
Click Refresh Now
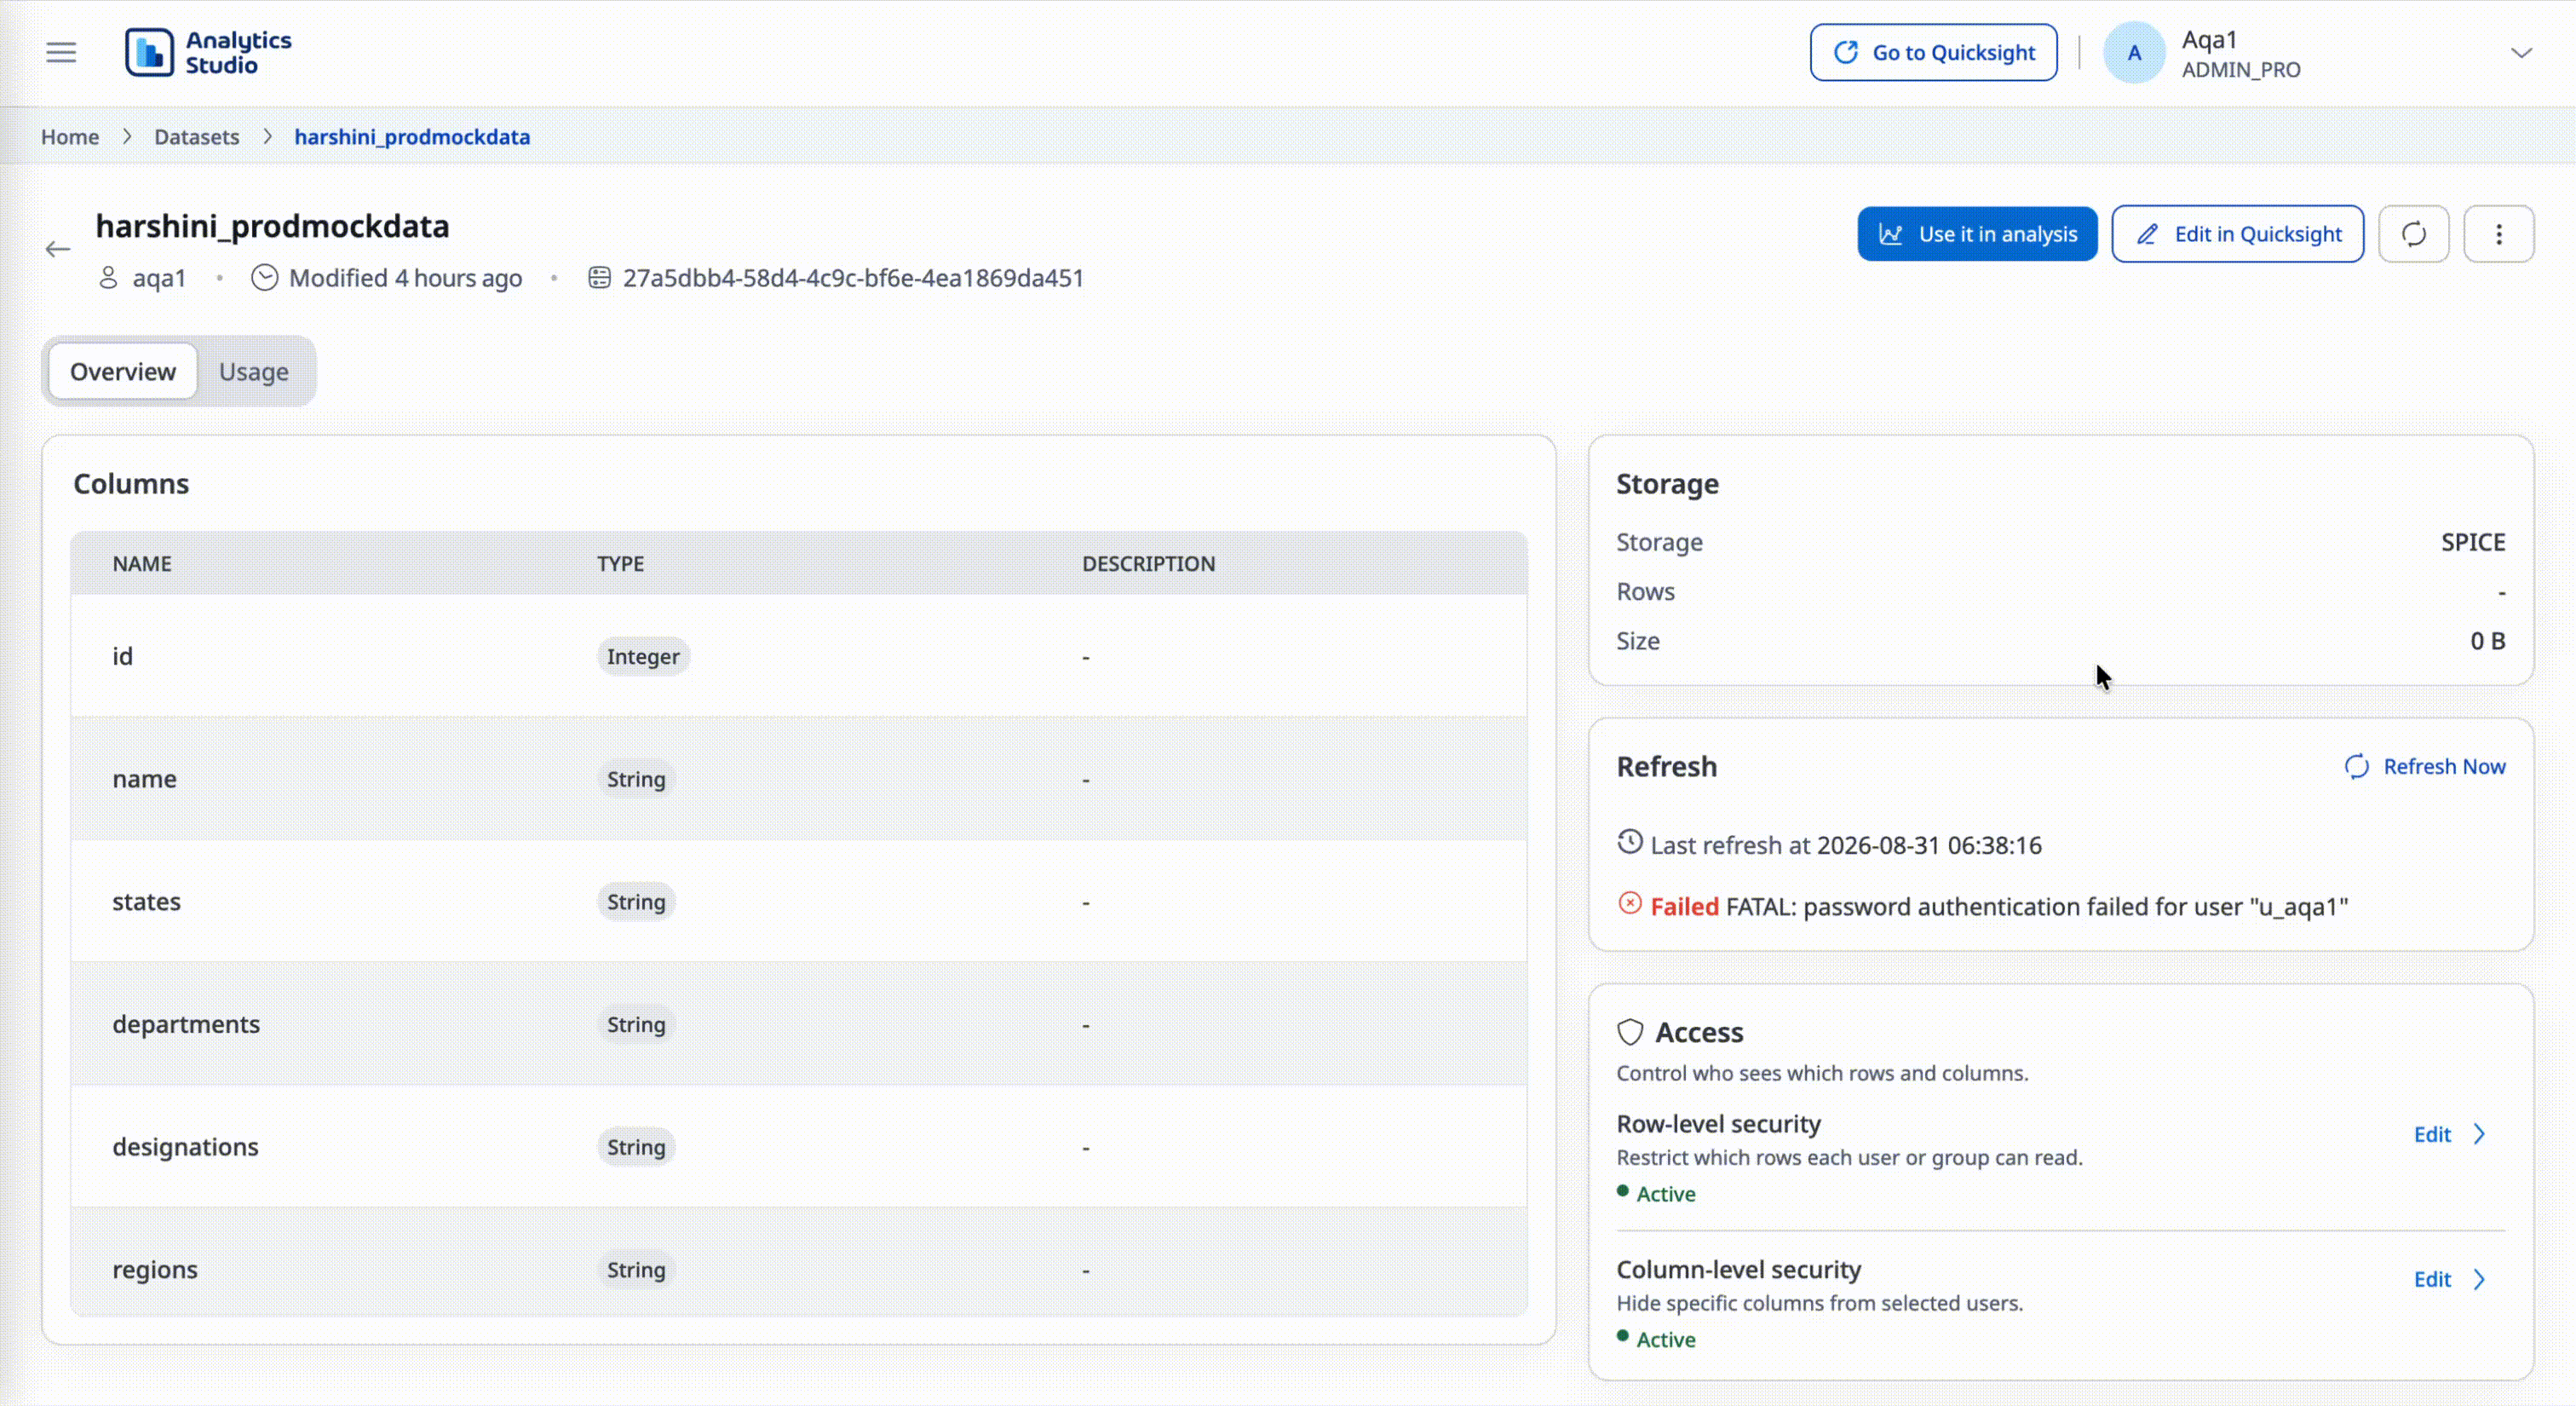[2425, 767]
